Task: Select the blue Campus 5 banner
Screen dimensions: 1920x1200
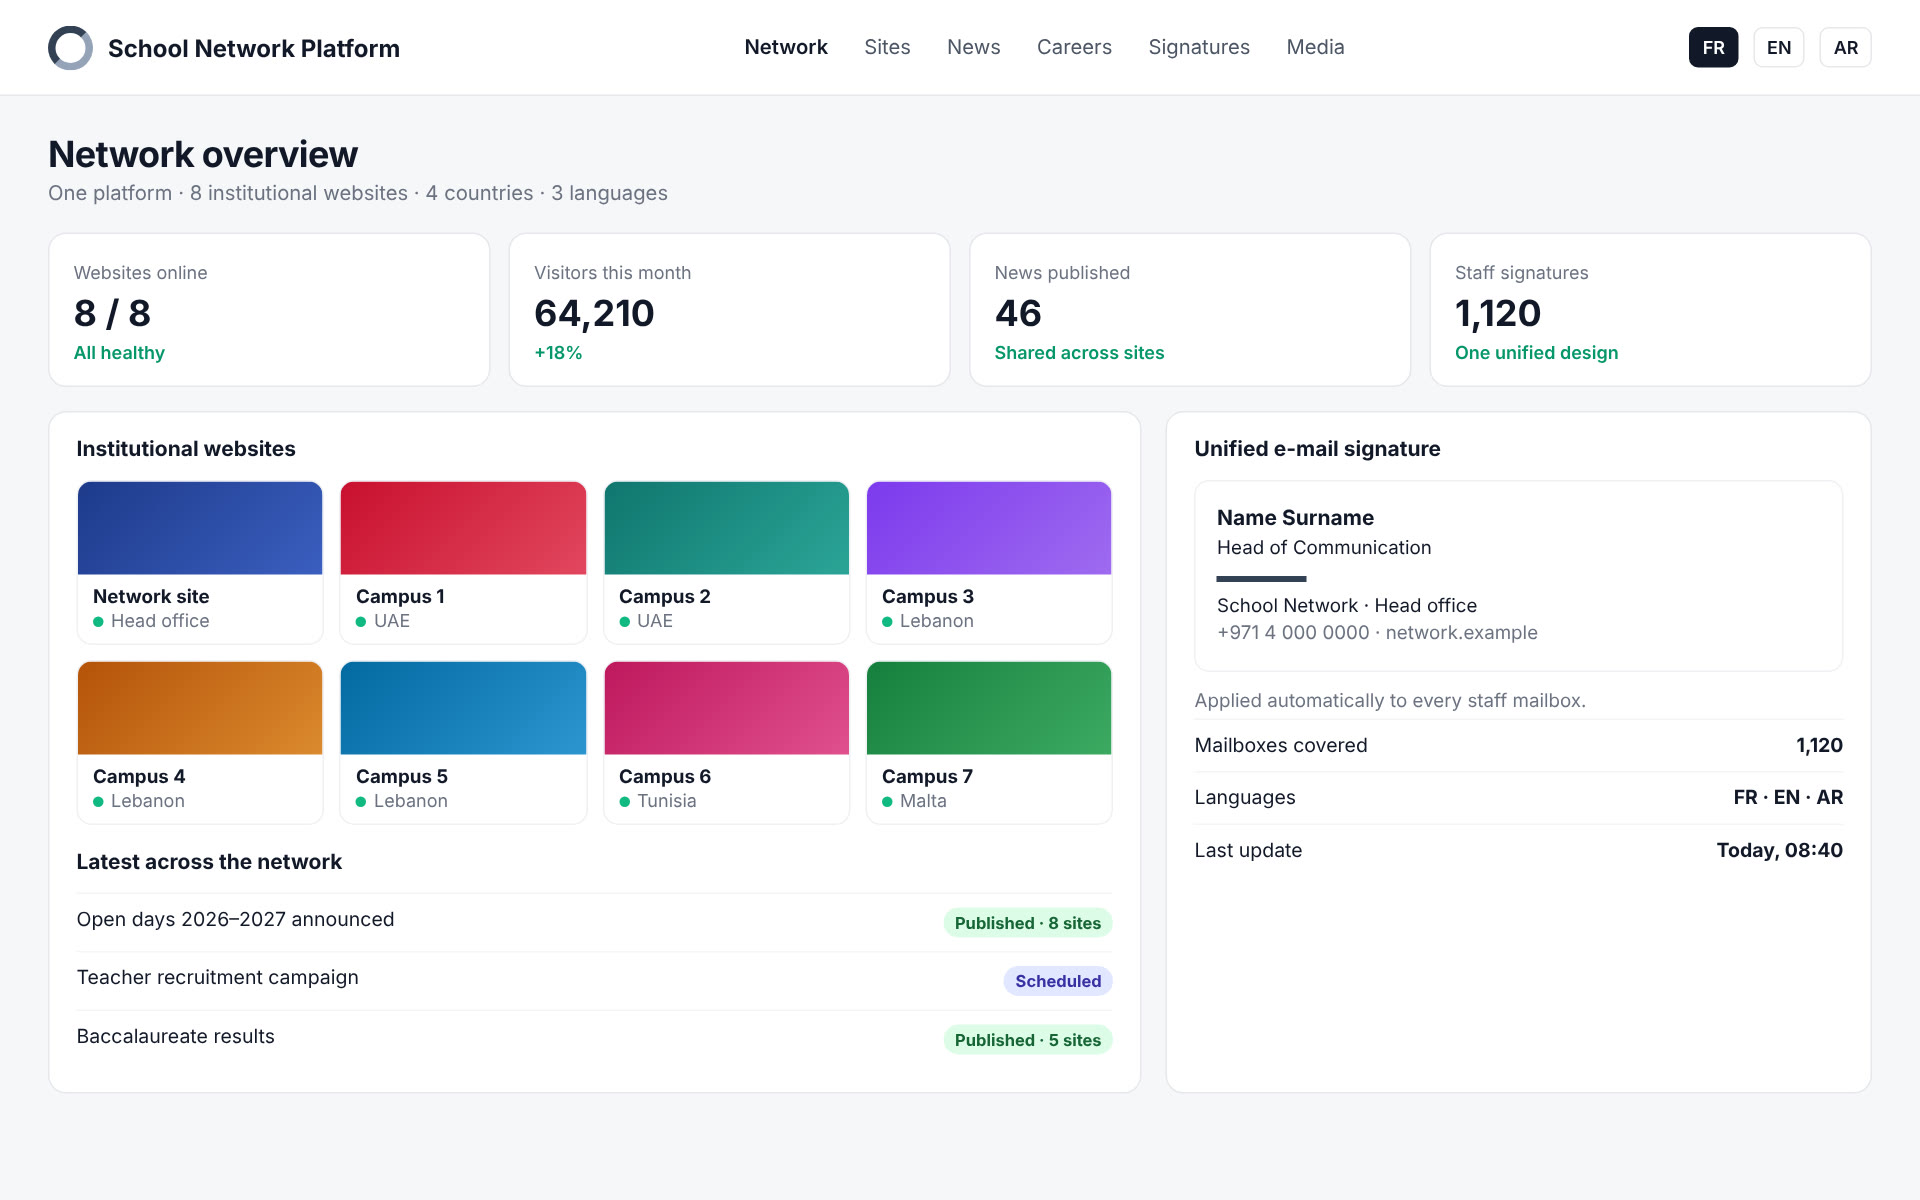Action: coord(463,708)
